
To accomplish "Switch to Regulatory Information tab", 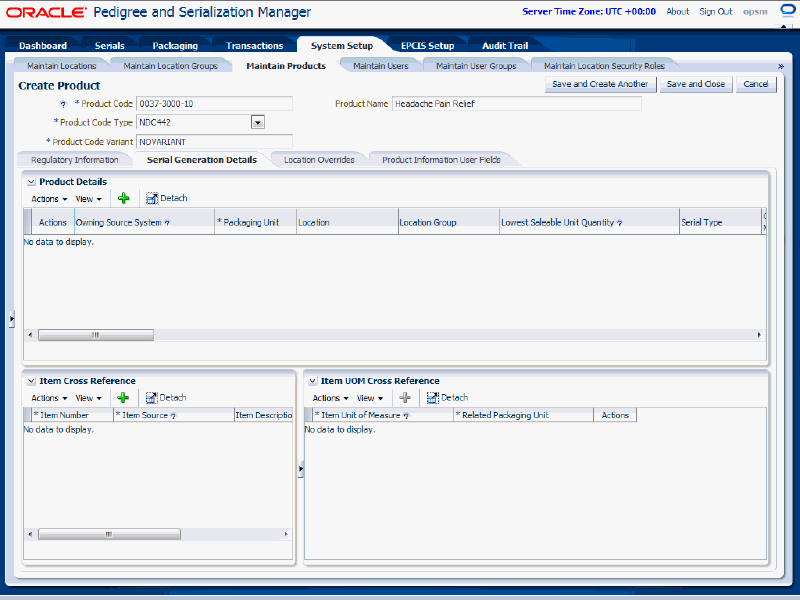I will (x=74, y=160).
